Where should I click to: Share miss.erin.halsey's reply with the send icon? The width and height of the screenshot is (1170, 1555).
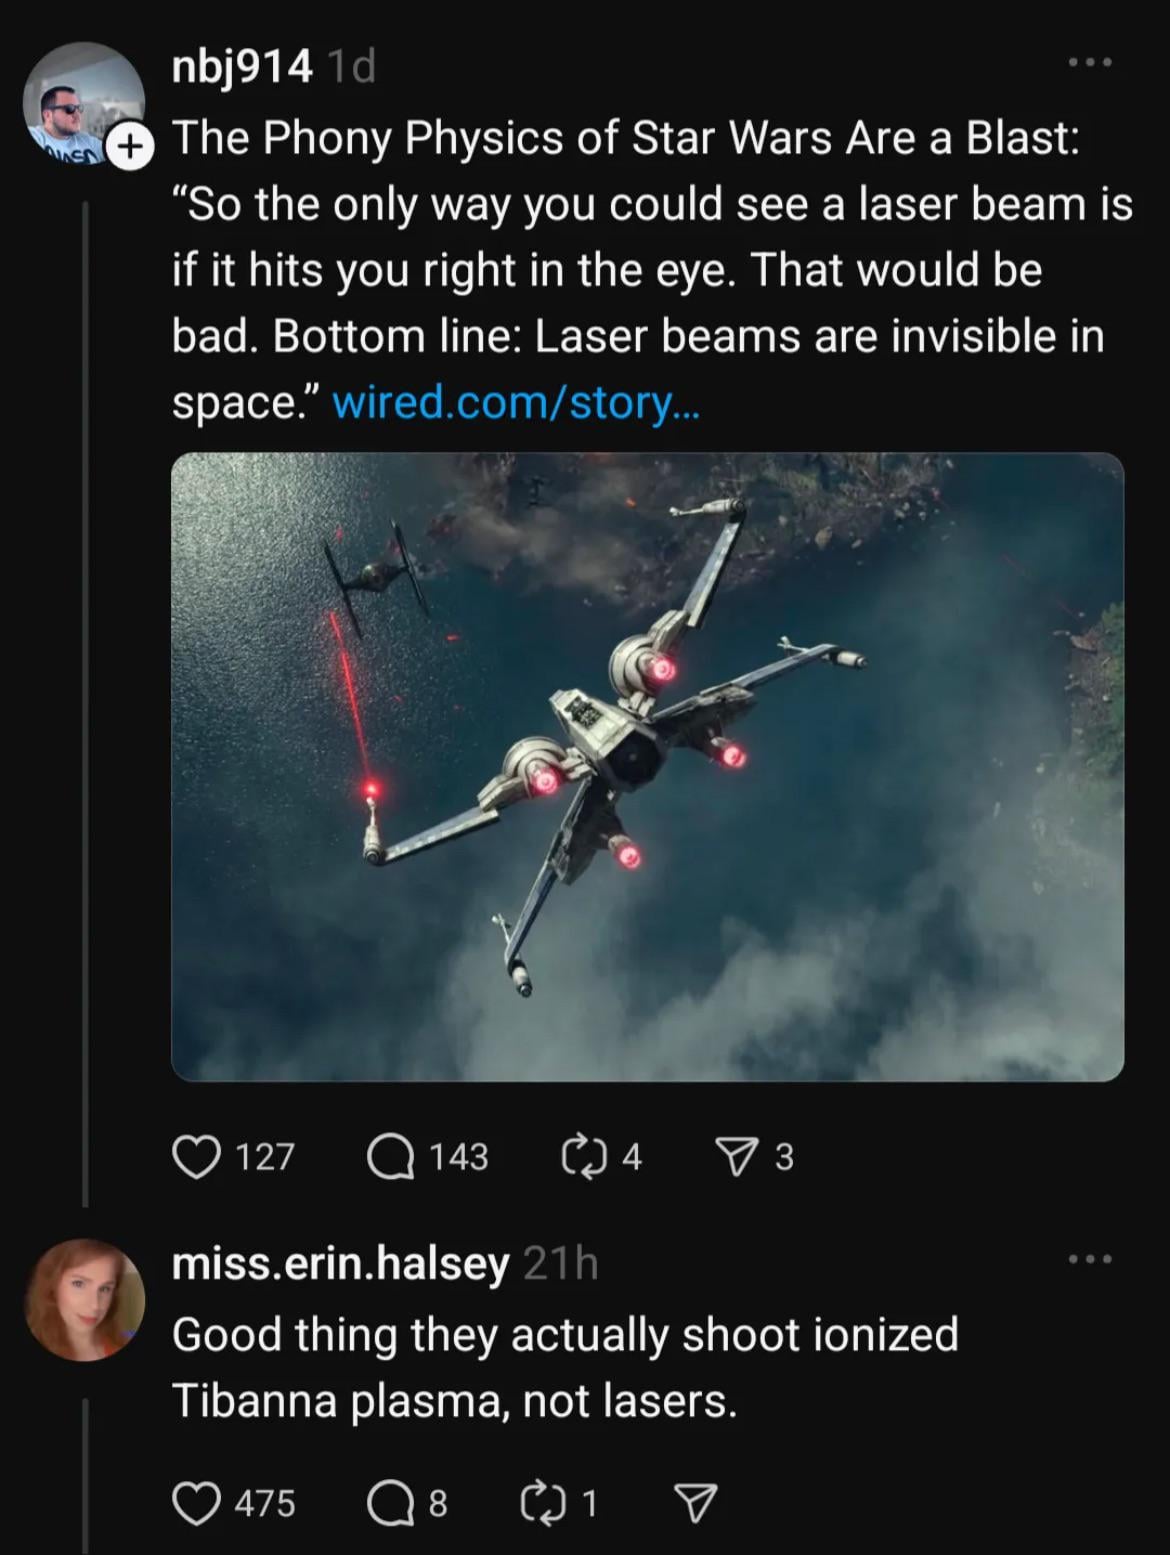pos(696,1503)
